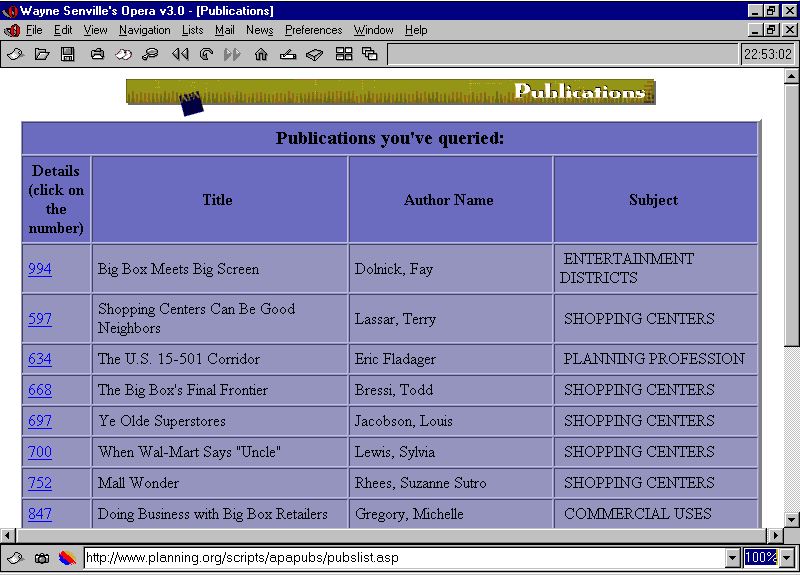The width and height of the screenshot is (800, 575).
Task: Open publication detail link 634
Action: (x=40, y=359)
